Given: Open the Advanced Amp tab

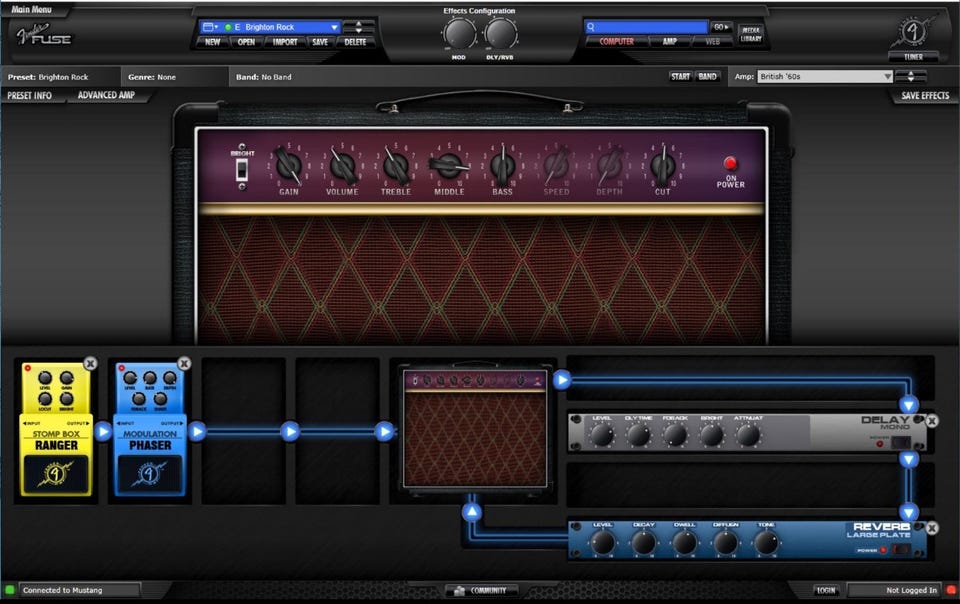Looking at the screenshot, I should pyautogui.click(x=106, y=95).
